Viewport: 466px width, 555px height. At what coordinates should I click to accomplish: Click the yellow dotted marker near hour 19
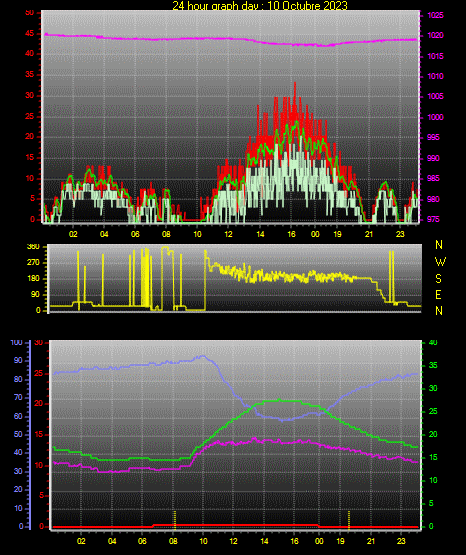[x=349, y=520]
